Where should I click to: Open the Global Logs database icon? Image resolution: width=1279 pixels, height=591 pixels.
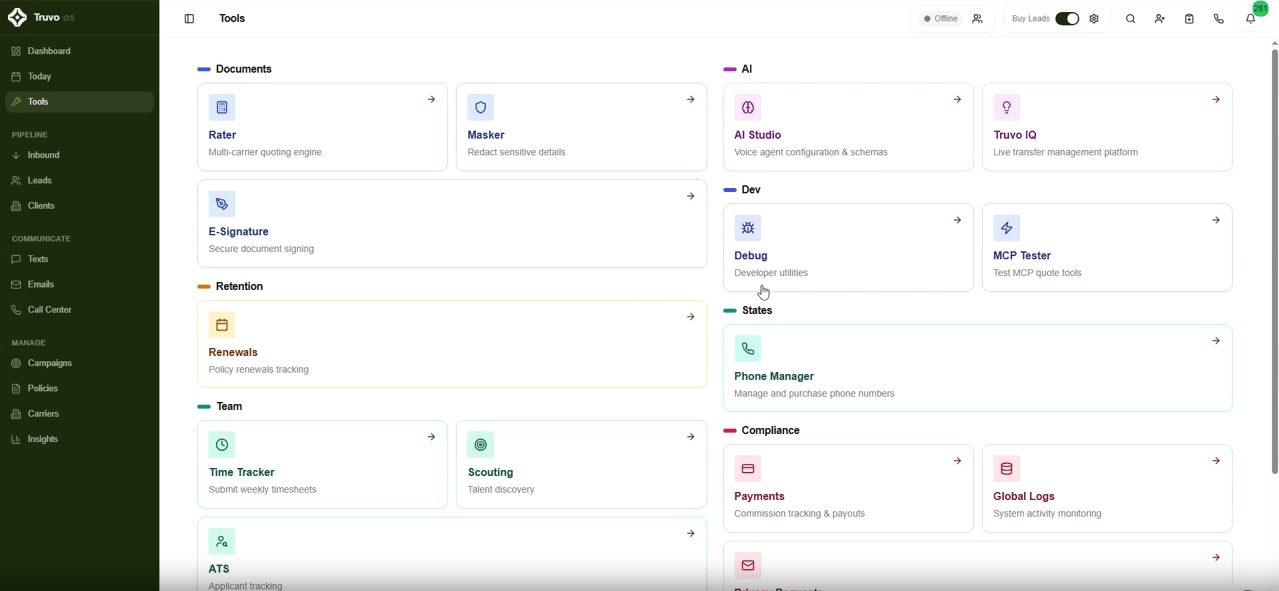(x=1007, y=469)
